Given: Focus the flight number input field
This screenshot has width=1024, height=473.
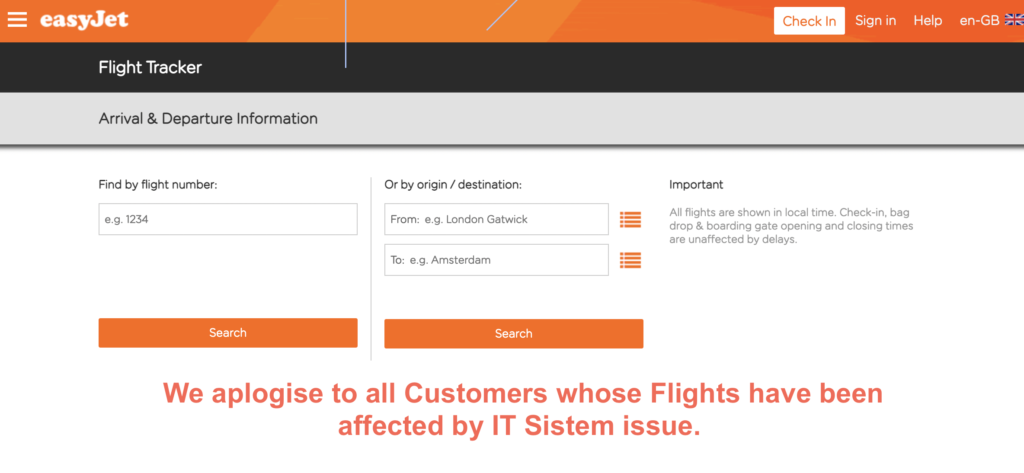Looking at the screenshot, I should pos(228,220).
